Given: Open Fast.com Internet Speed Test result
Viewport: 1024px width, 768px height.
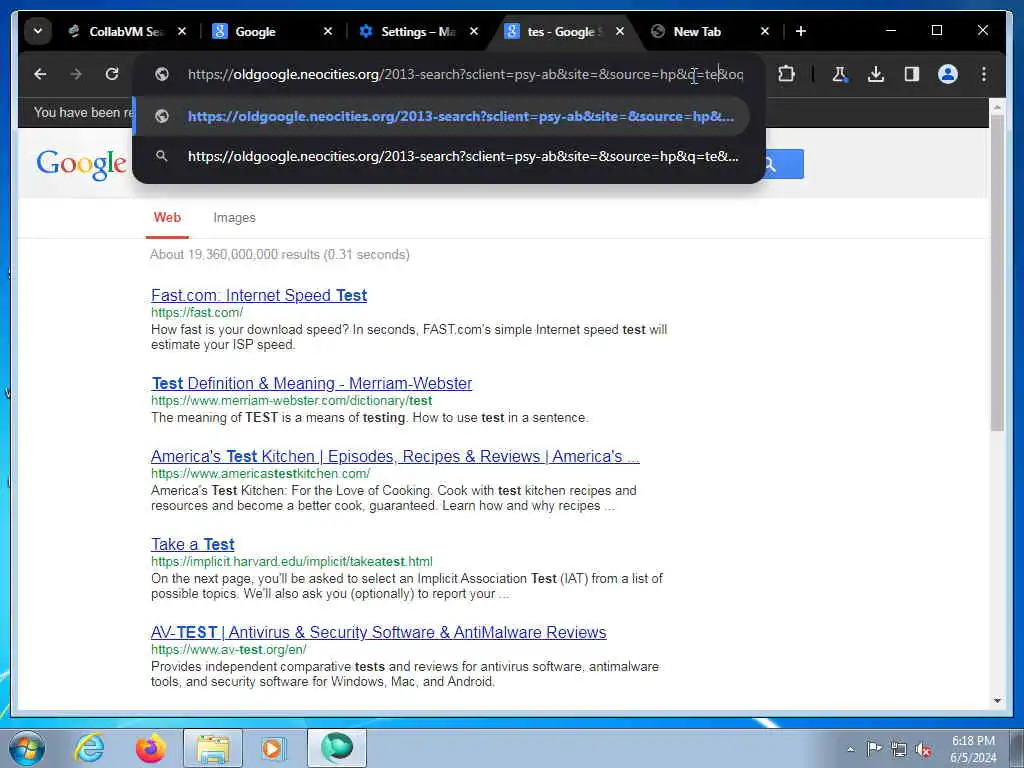Looking at the screenshot, I should [259, 295].
